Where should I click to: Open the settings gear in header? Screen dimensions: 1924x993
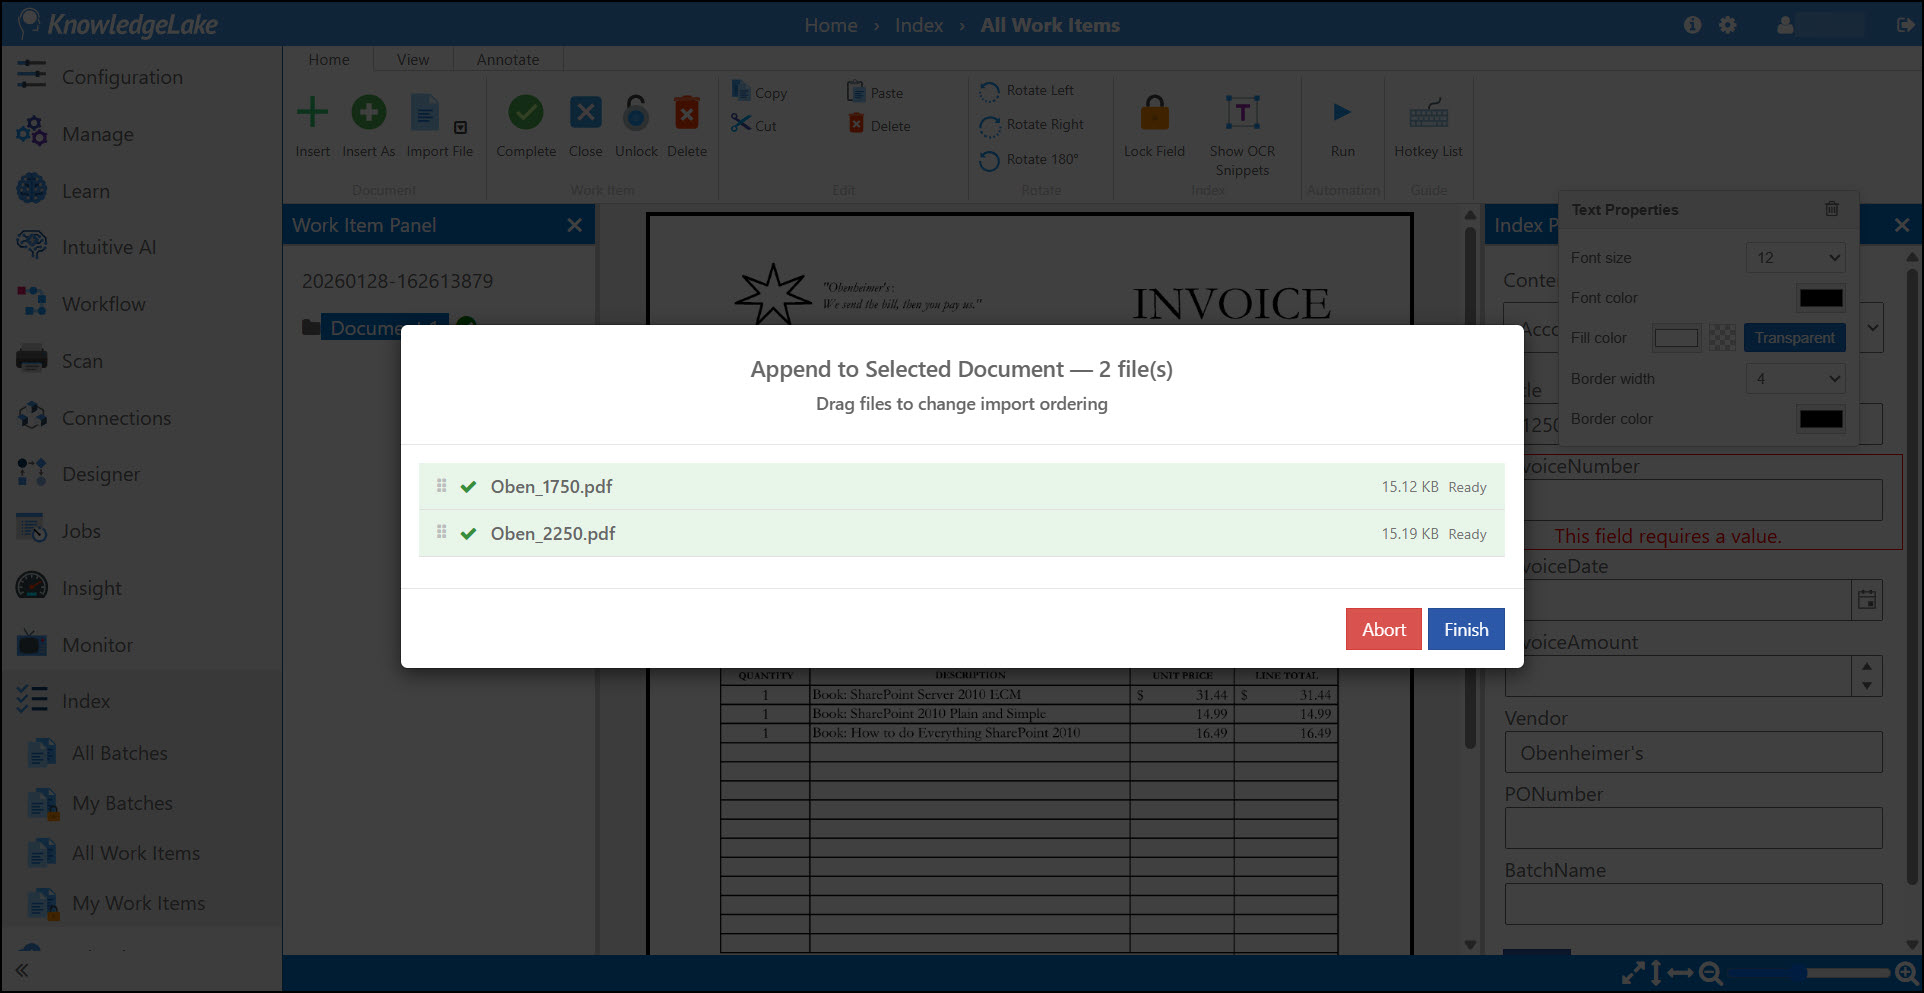[x=1728, y=25]
